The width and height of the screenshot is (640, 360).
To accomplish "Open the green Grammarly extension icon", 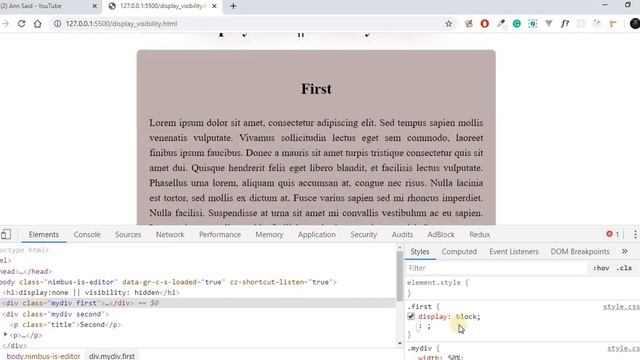I will click(517, 24).
